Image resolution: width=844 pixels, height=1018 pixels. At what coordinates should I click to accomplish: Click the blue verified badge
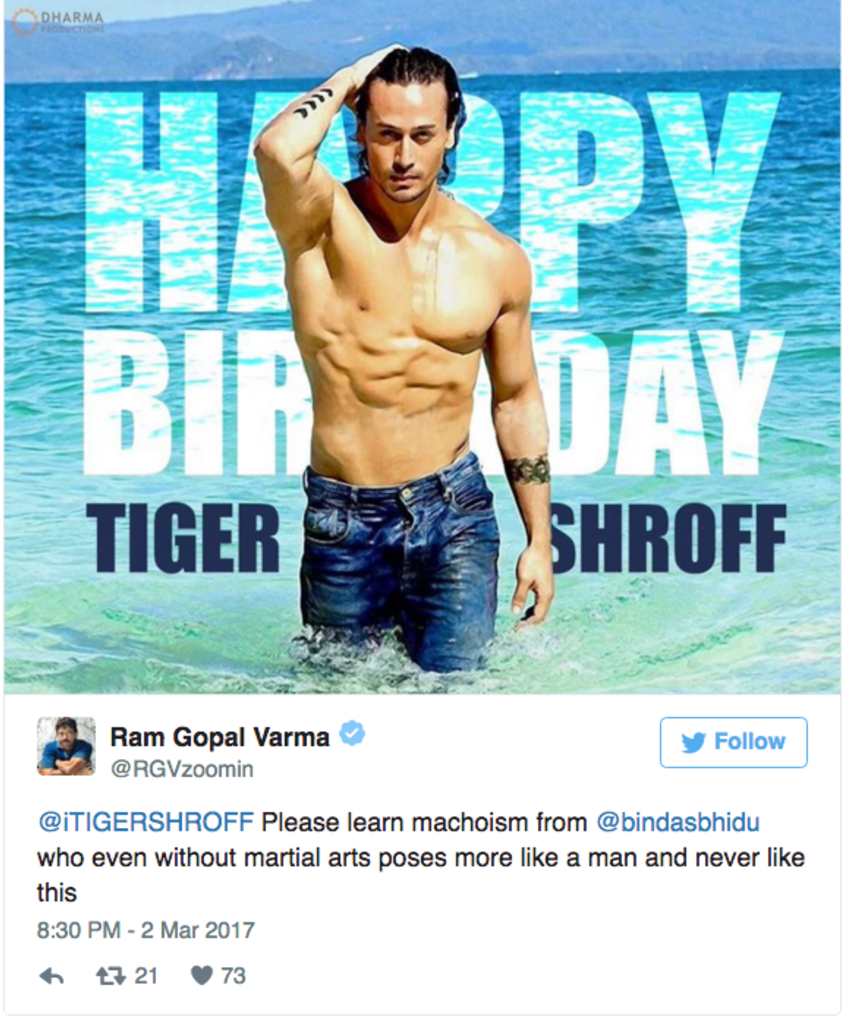coord(353,734)
